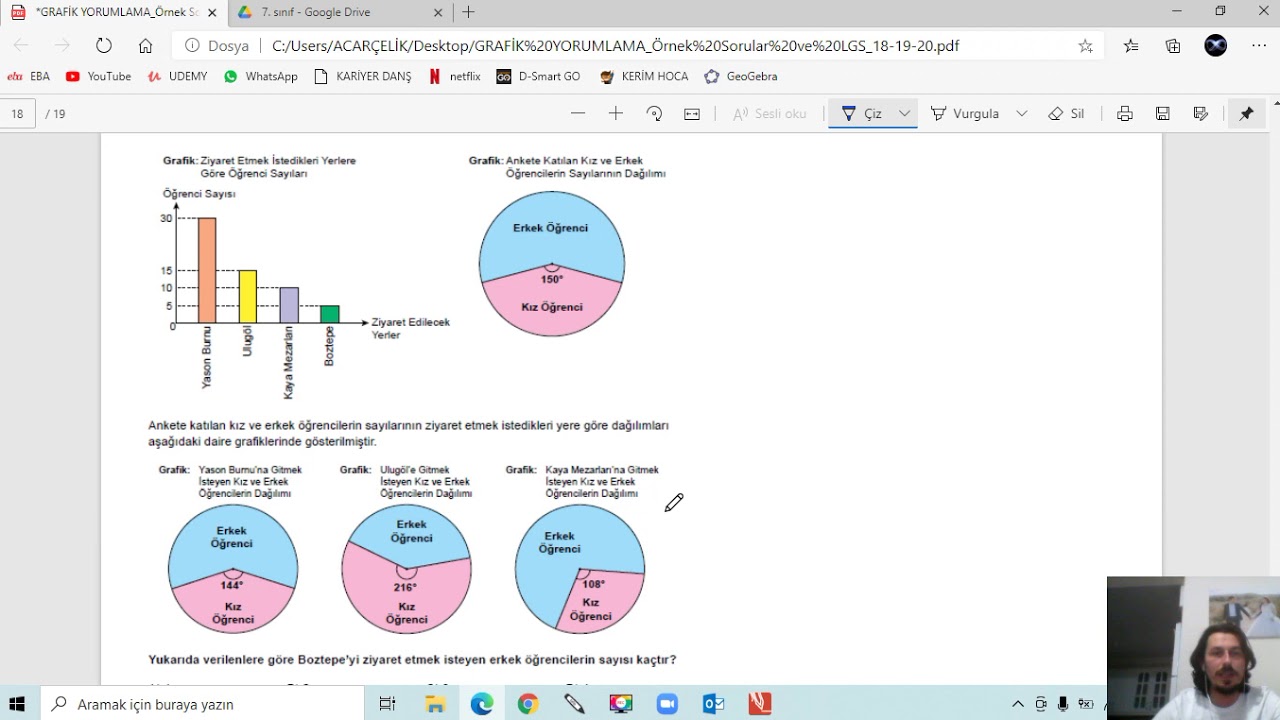Open the EBA bookmark
The width and height of the screenshot is (1280, 720).
tap(28, 76)
